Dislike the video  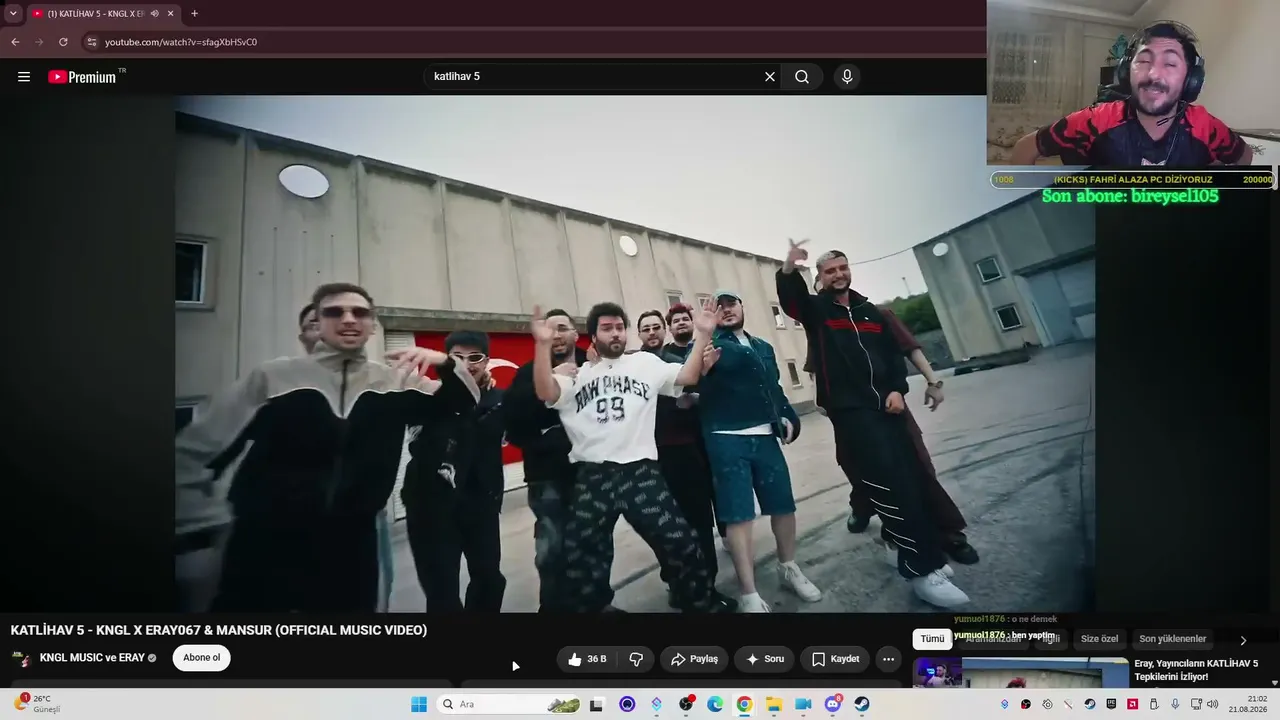pos(636,659)
